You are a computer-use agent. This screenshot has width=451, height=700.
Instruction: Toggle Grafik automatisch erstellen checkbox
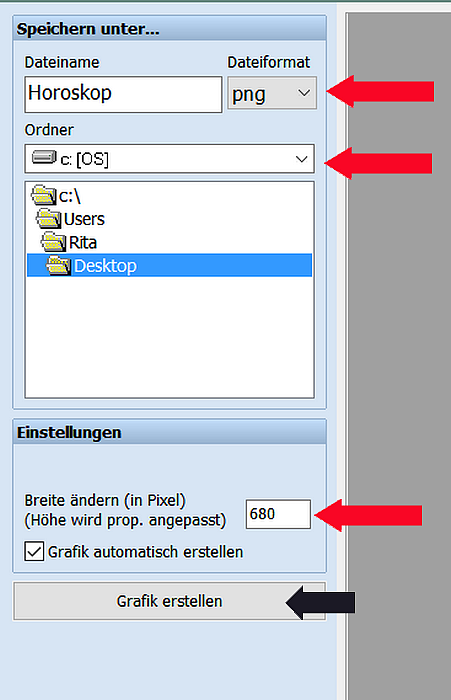coord(34,551)
